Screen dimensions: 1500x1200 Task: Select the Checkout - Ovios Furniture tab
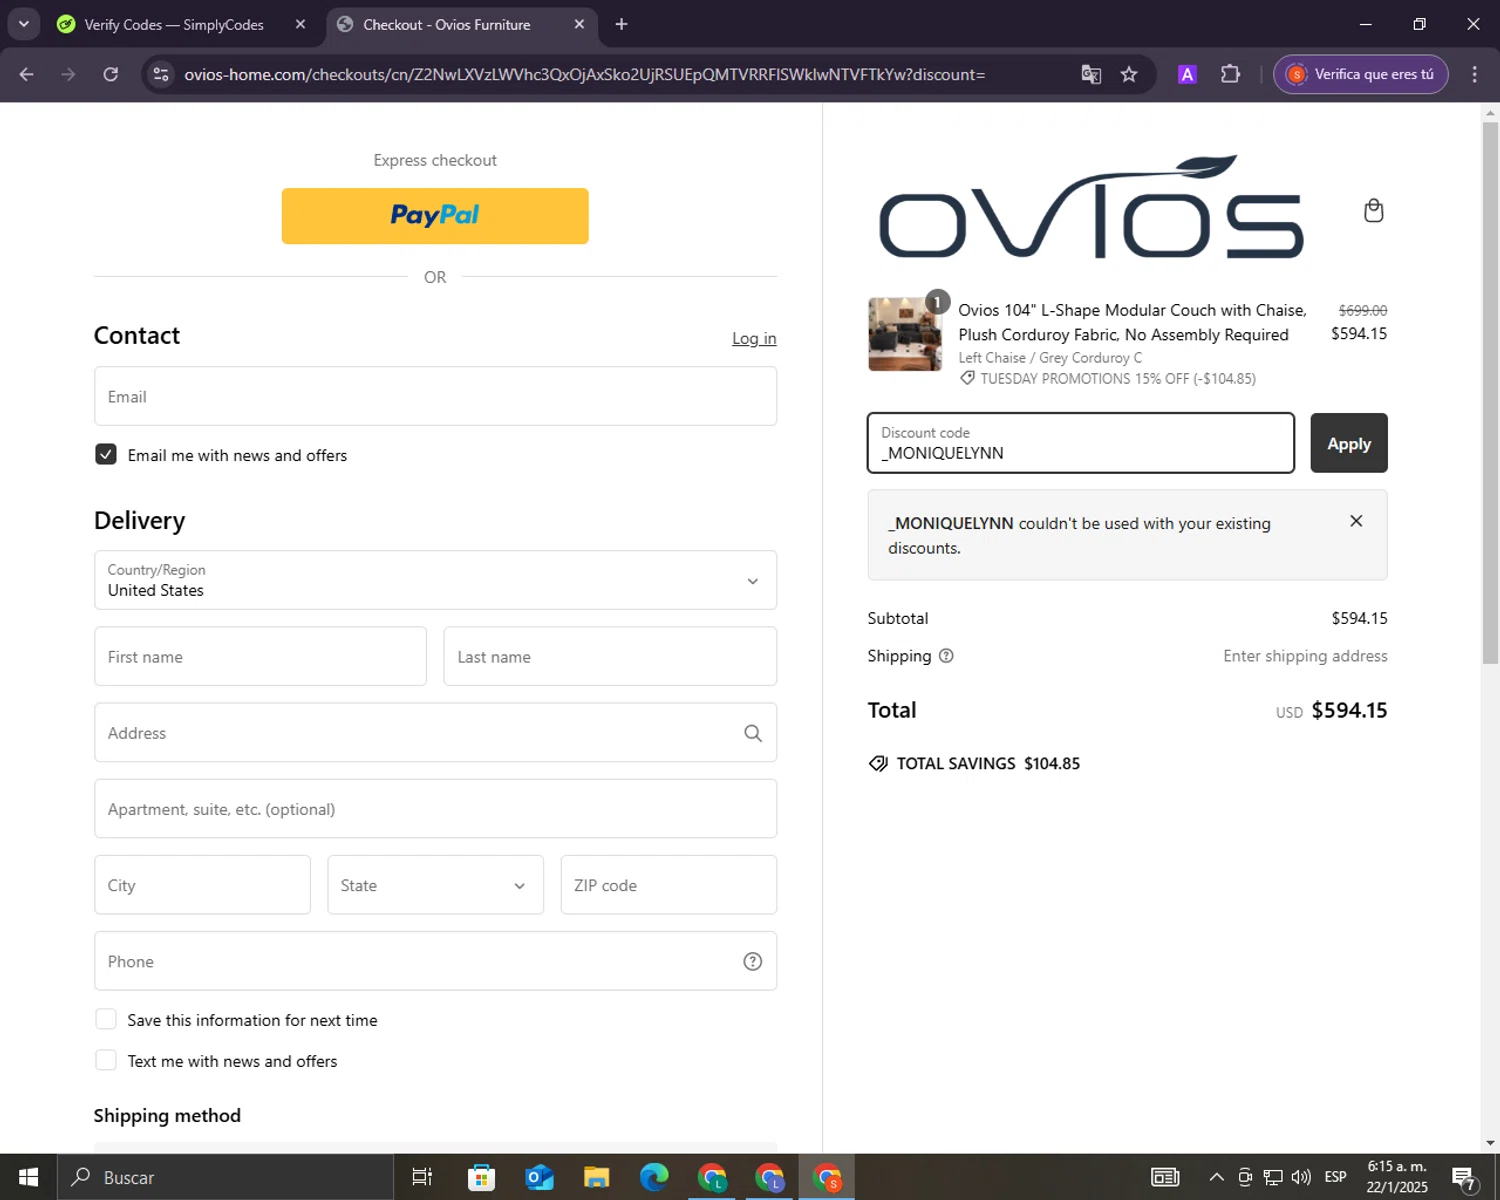click(x=446, y=24)
